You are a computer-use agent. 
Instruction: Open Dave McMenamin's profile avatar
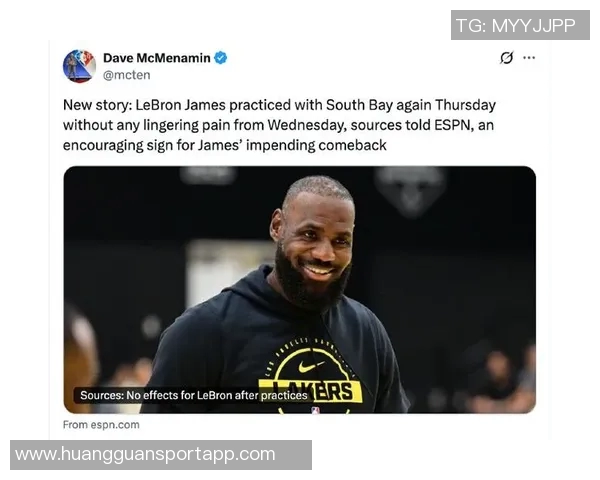(79, 66)
